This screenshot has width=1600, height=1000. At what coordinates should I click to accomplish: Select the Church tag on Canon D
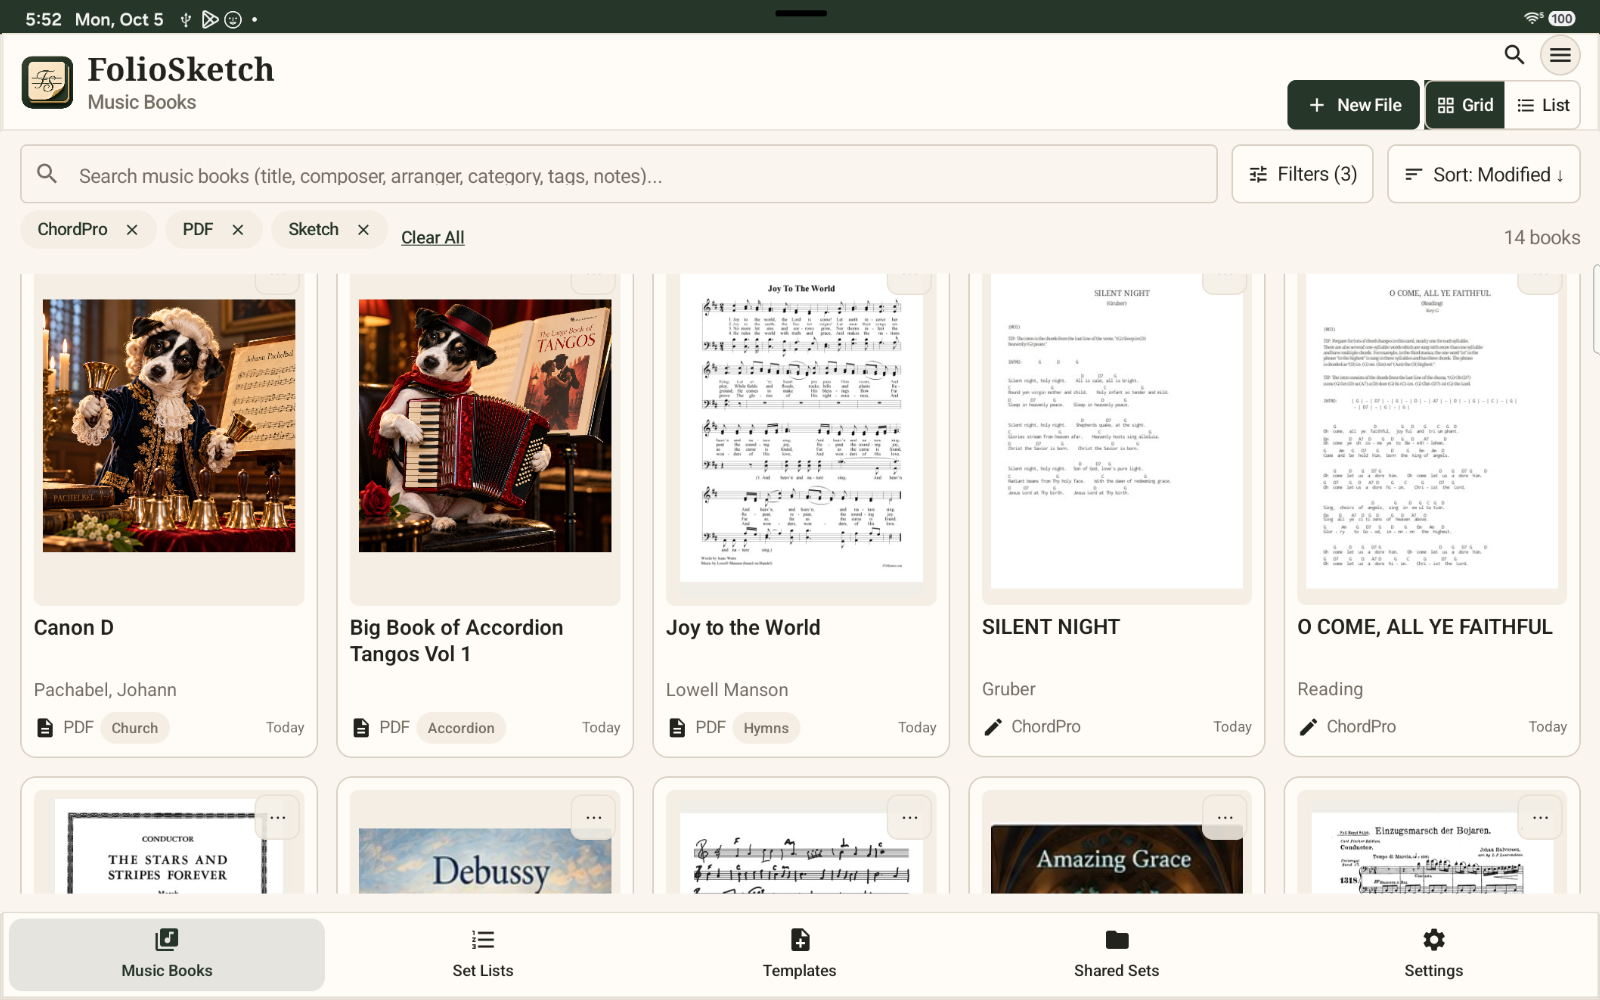click(135, 728)
